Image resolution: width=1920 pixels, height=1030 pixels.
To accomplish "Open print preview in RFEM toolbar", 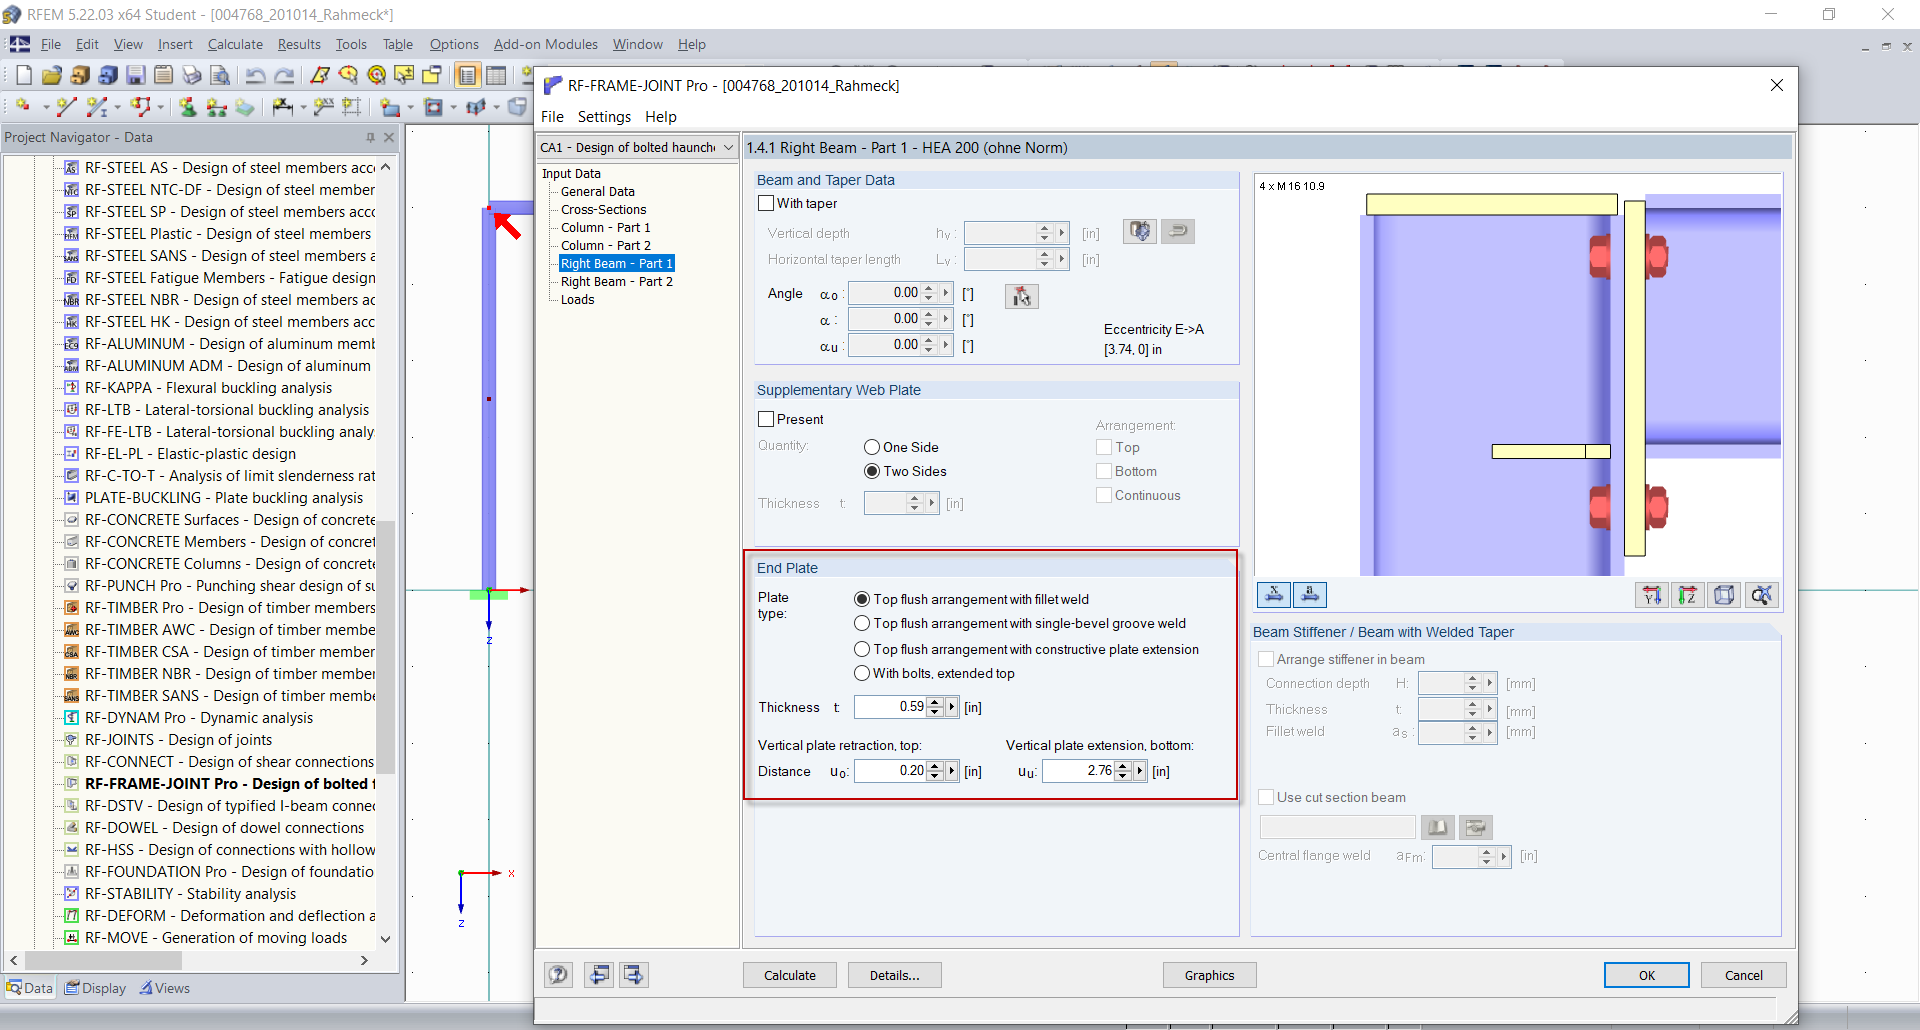I will pos(220,75).
